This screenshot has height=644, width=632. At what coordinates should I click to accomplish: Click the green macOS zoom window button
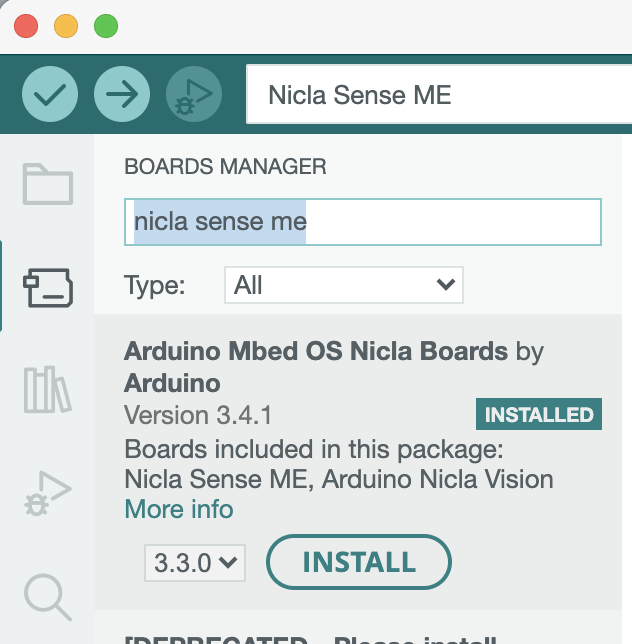click(105, 26)
